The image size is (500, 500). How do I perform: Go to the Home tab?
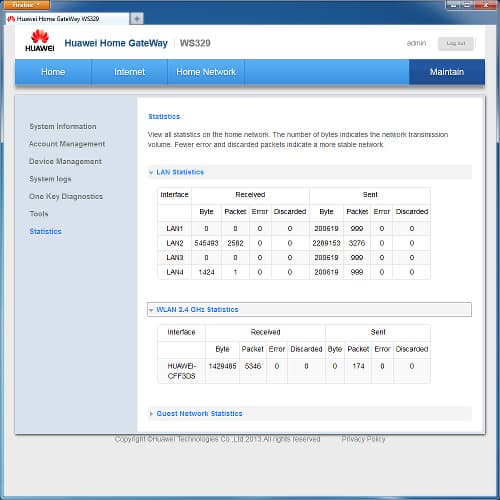click(53, 72)
